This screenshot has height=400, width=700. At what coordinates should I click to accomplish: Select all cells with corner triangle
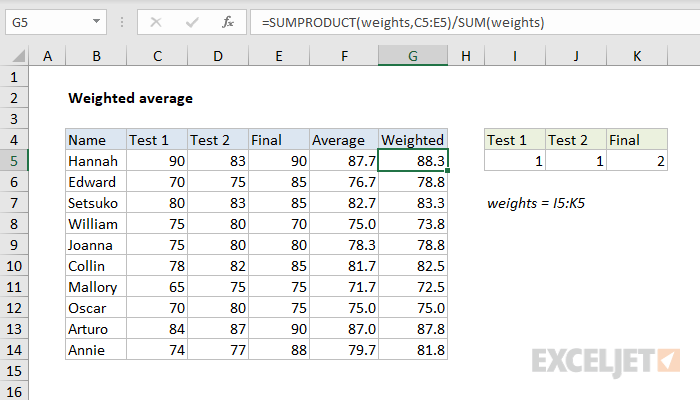(x=18, y=56)
